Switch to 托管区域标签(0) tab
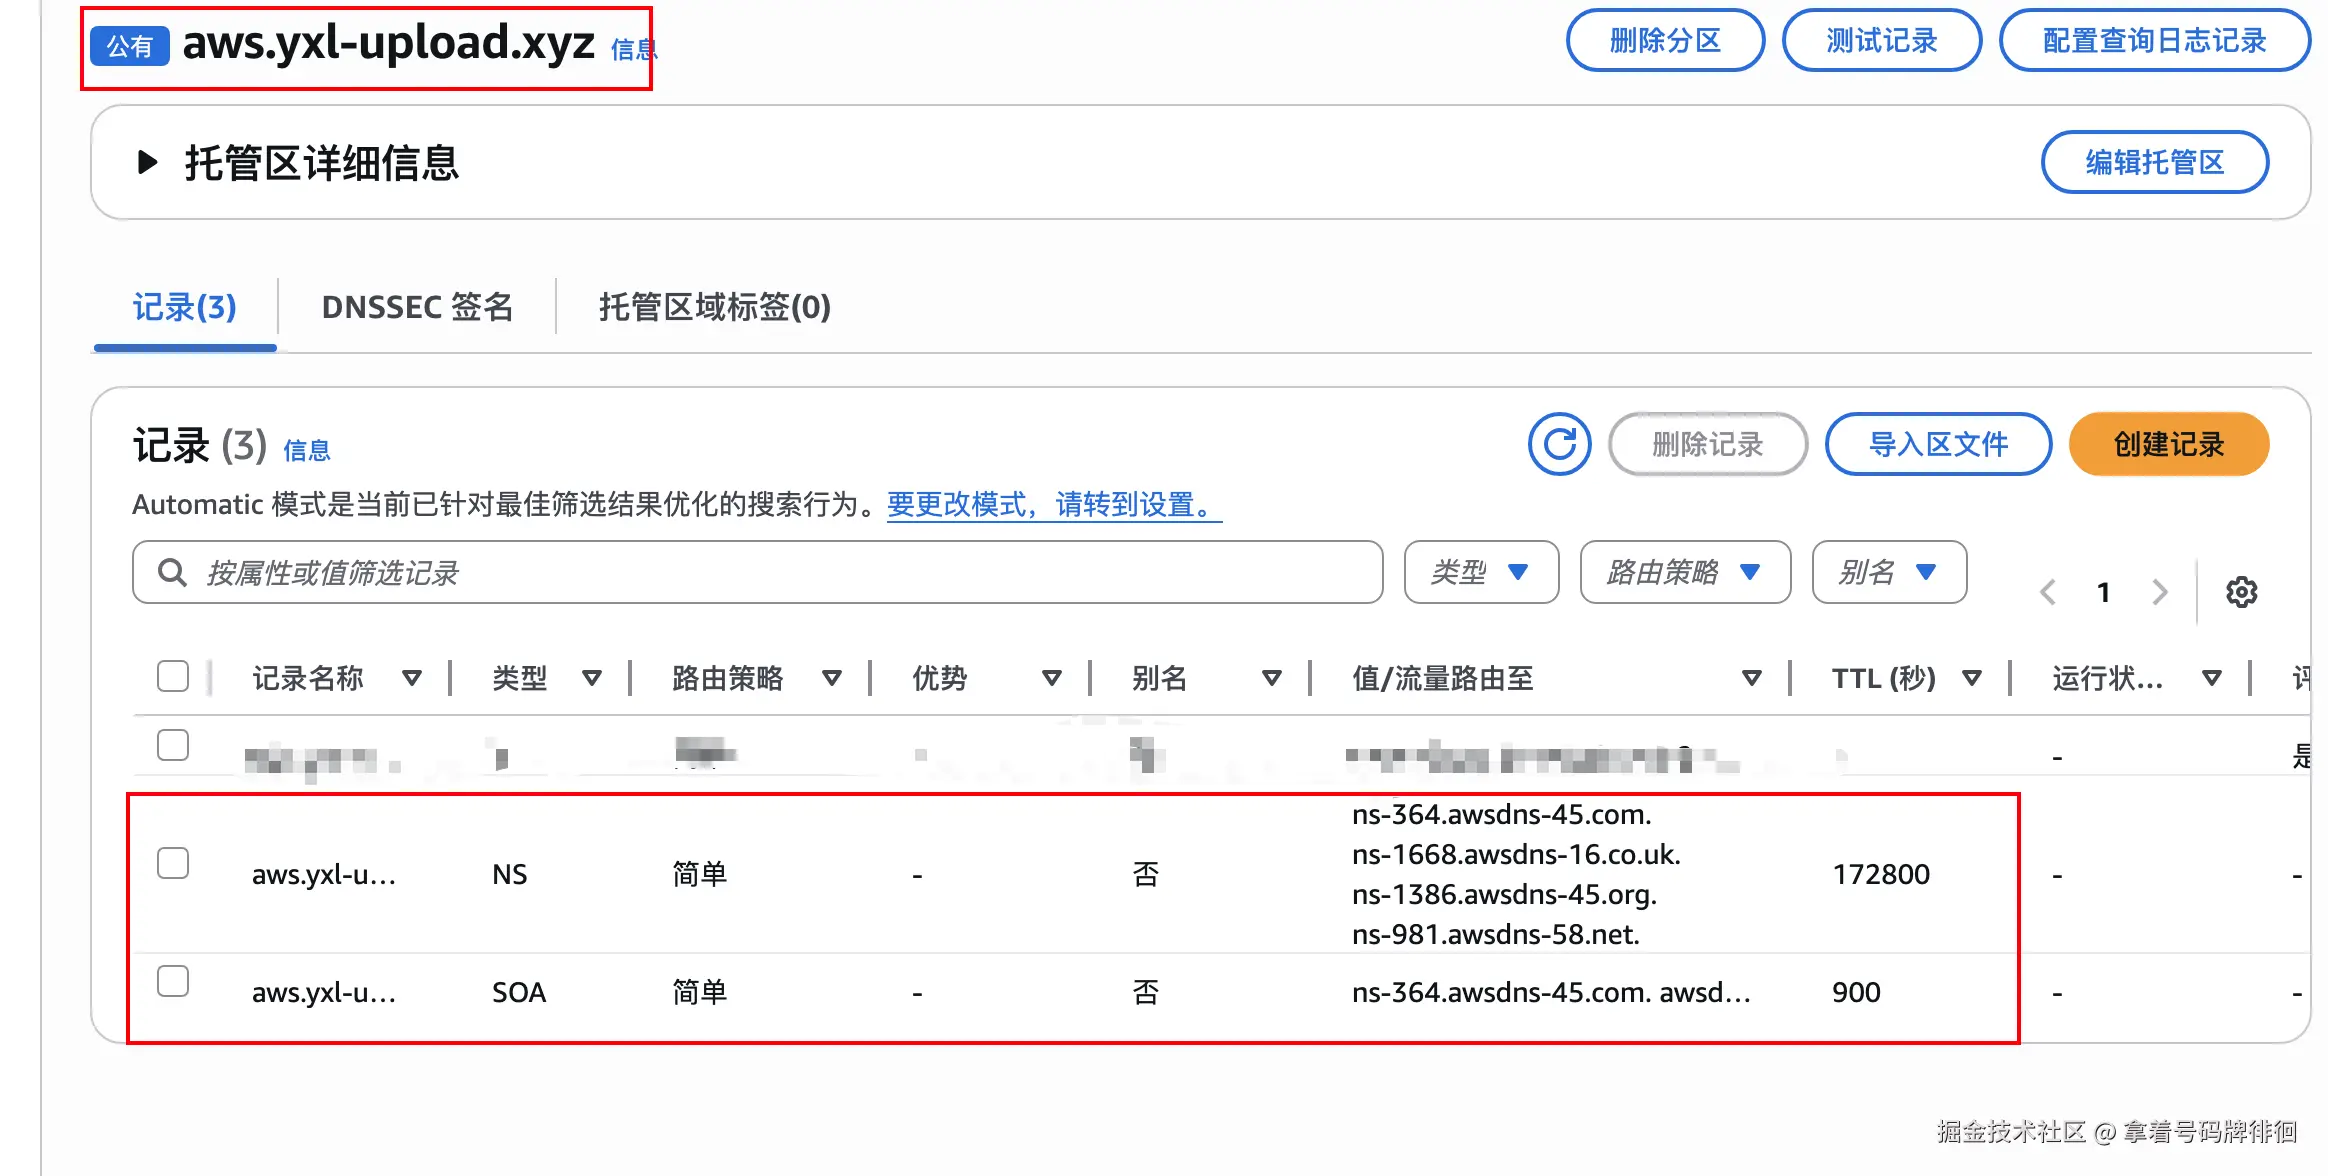Screen dimensions: 2328x1176 tap(714, 307)
